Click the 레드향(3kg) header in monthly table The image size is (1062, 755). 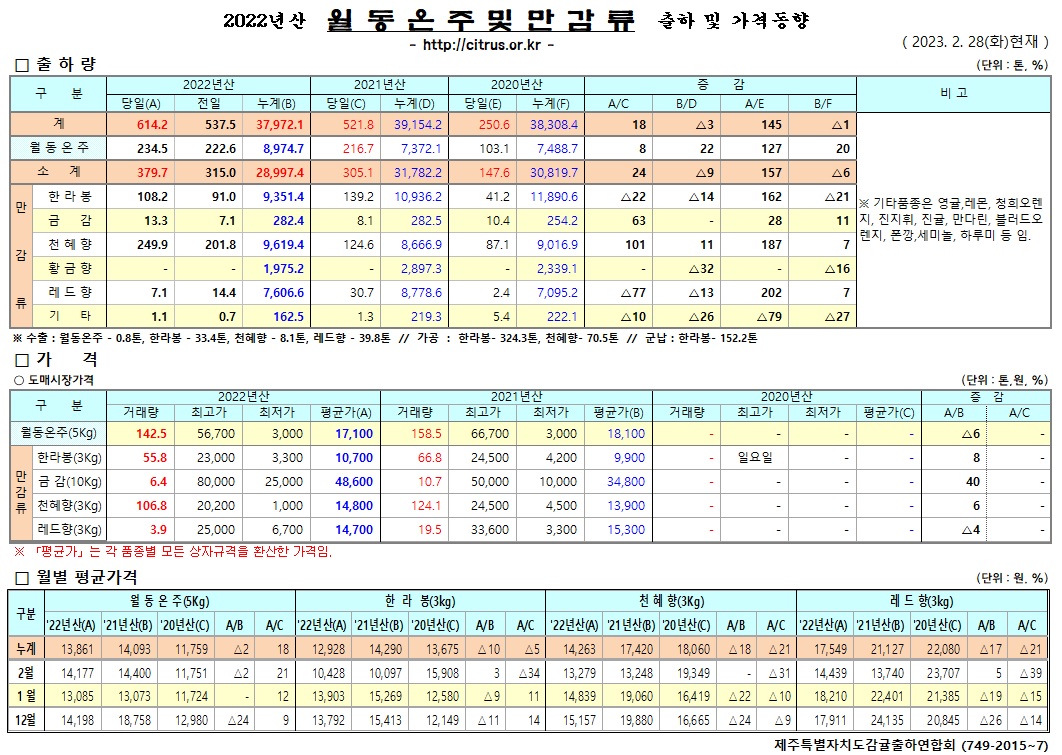(x=922, y=600)
